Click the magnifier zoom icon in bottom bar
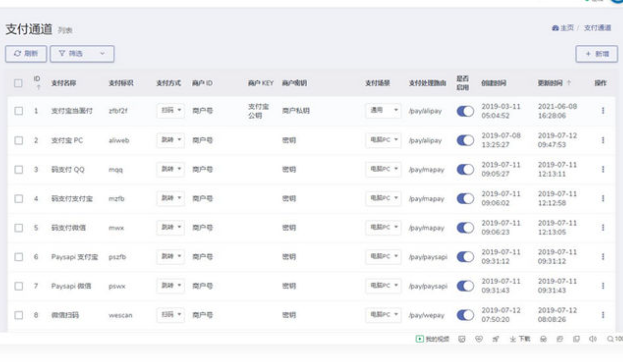This screenshot has height=362, width=623. [x=610, y=339]
